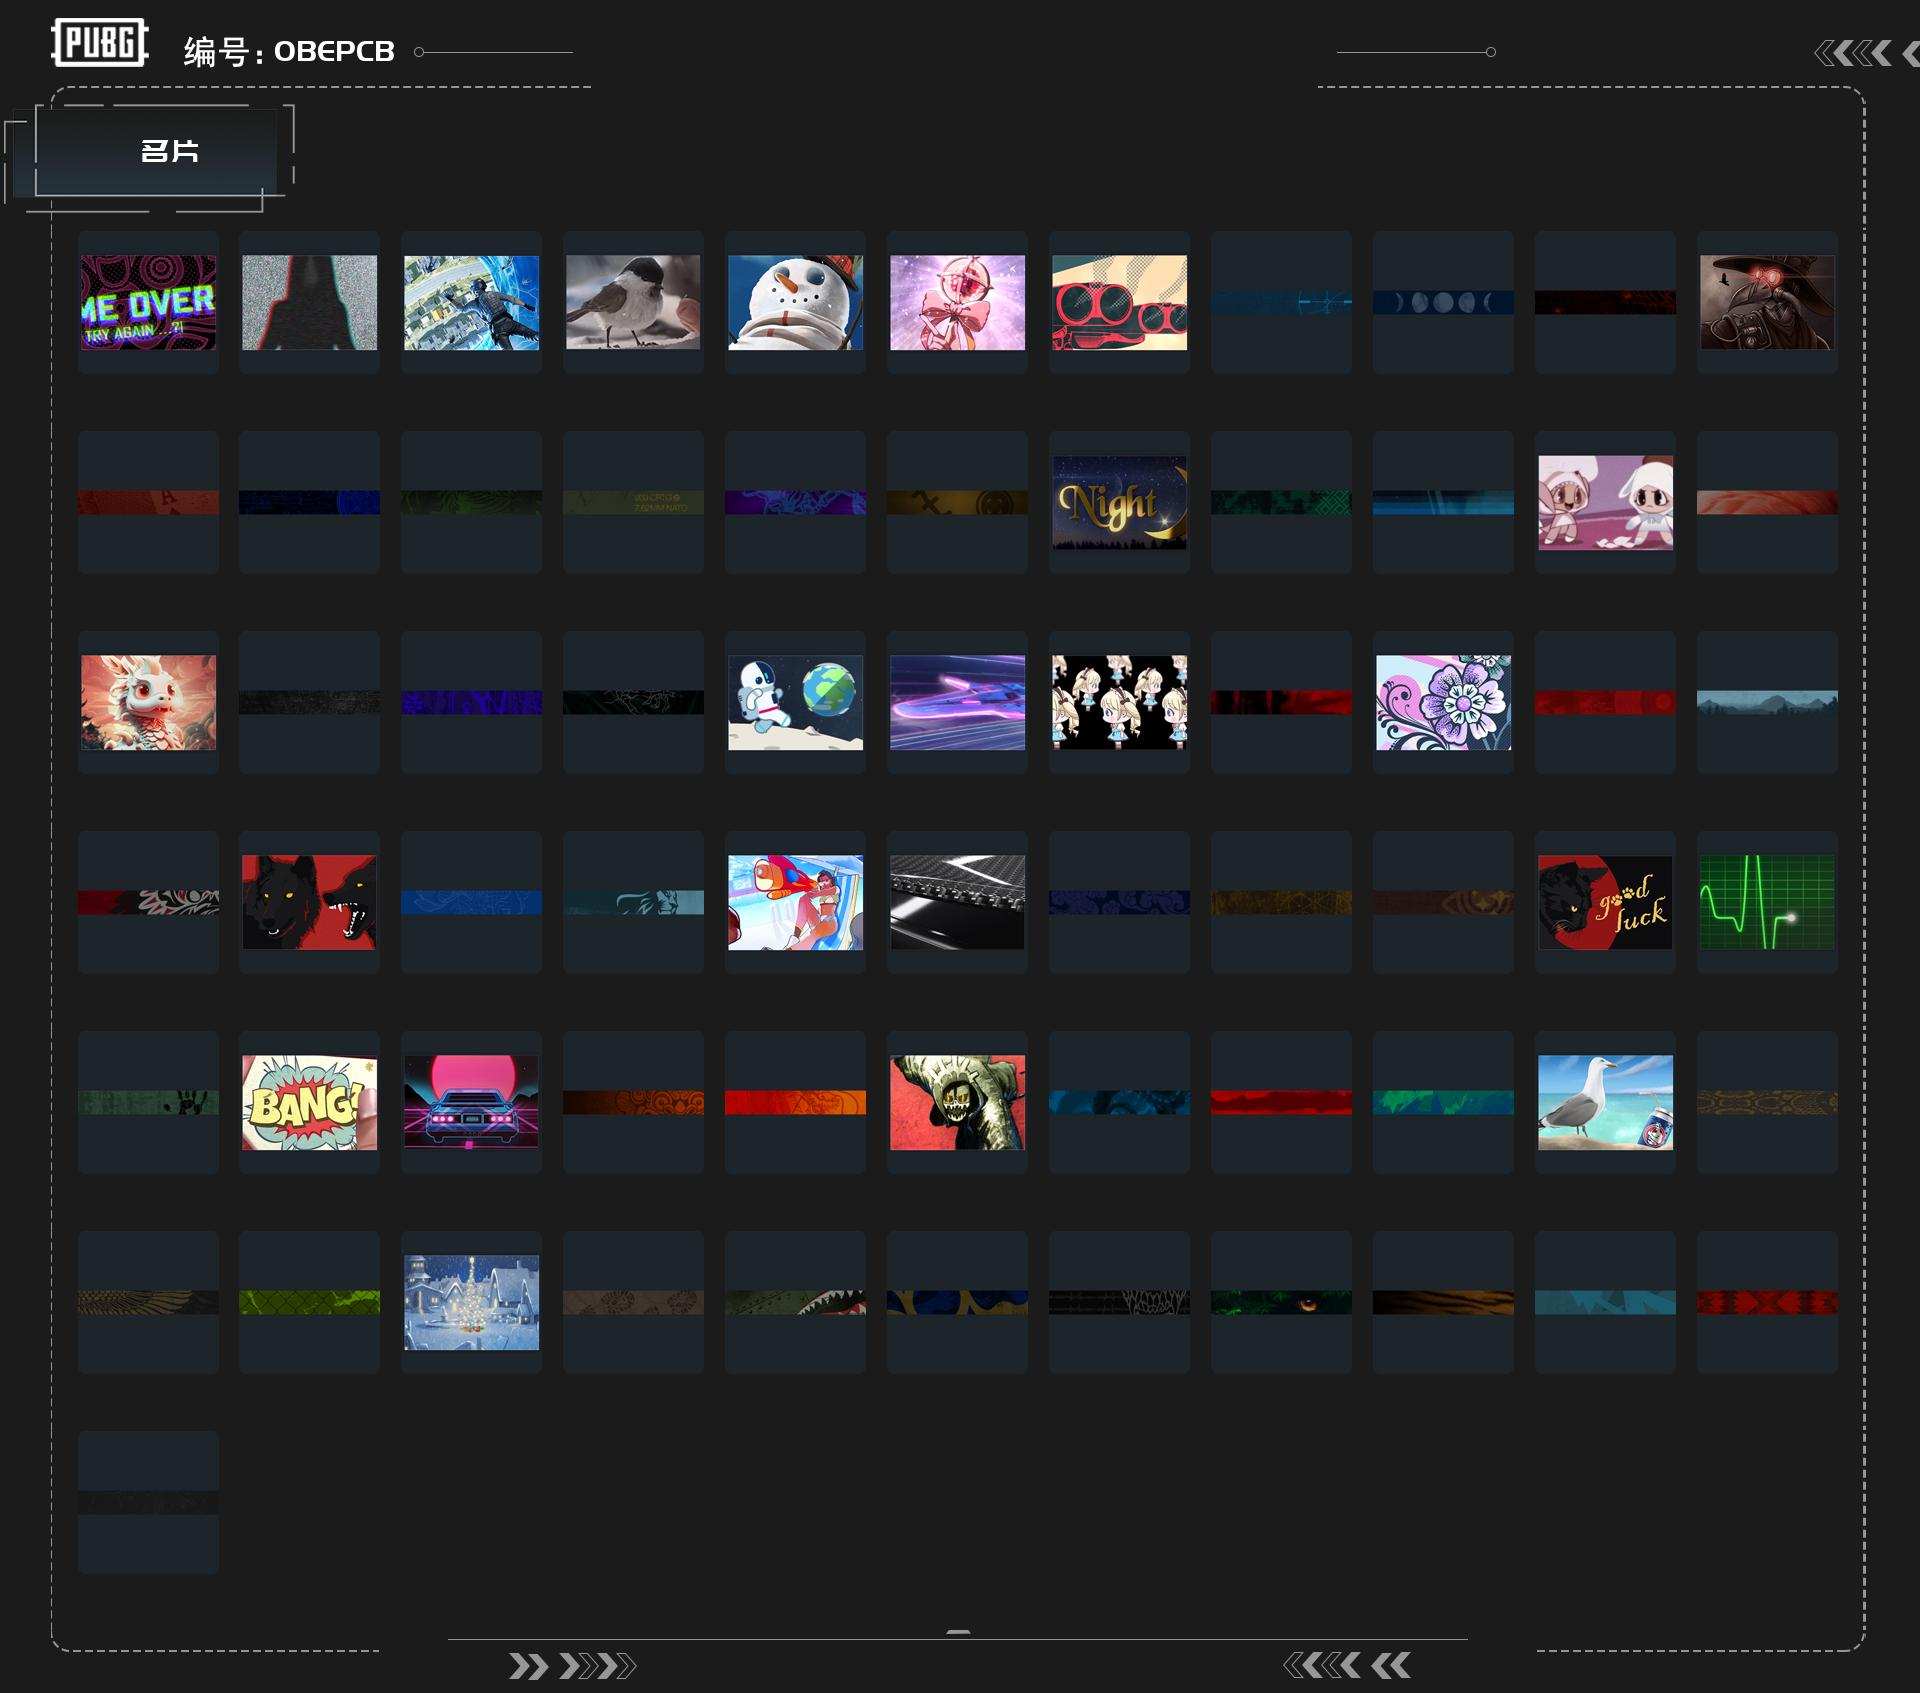Select the astronaut and Earth nameplate
The image size is (1920, 1693).
click(795, 702)
